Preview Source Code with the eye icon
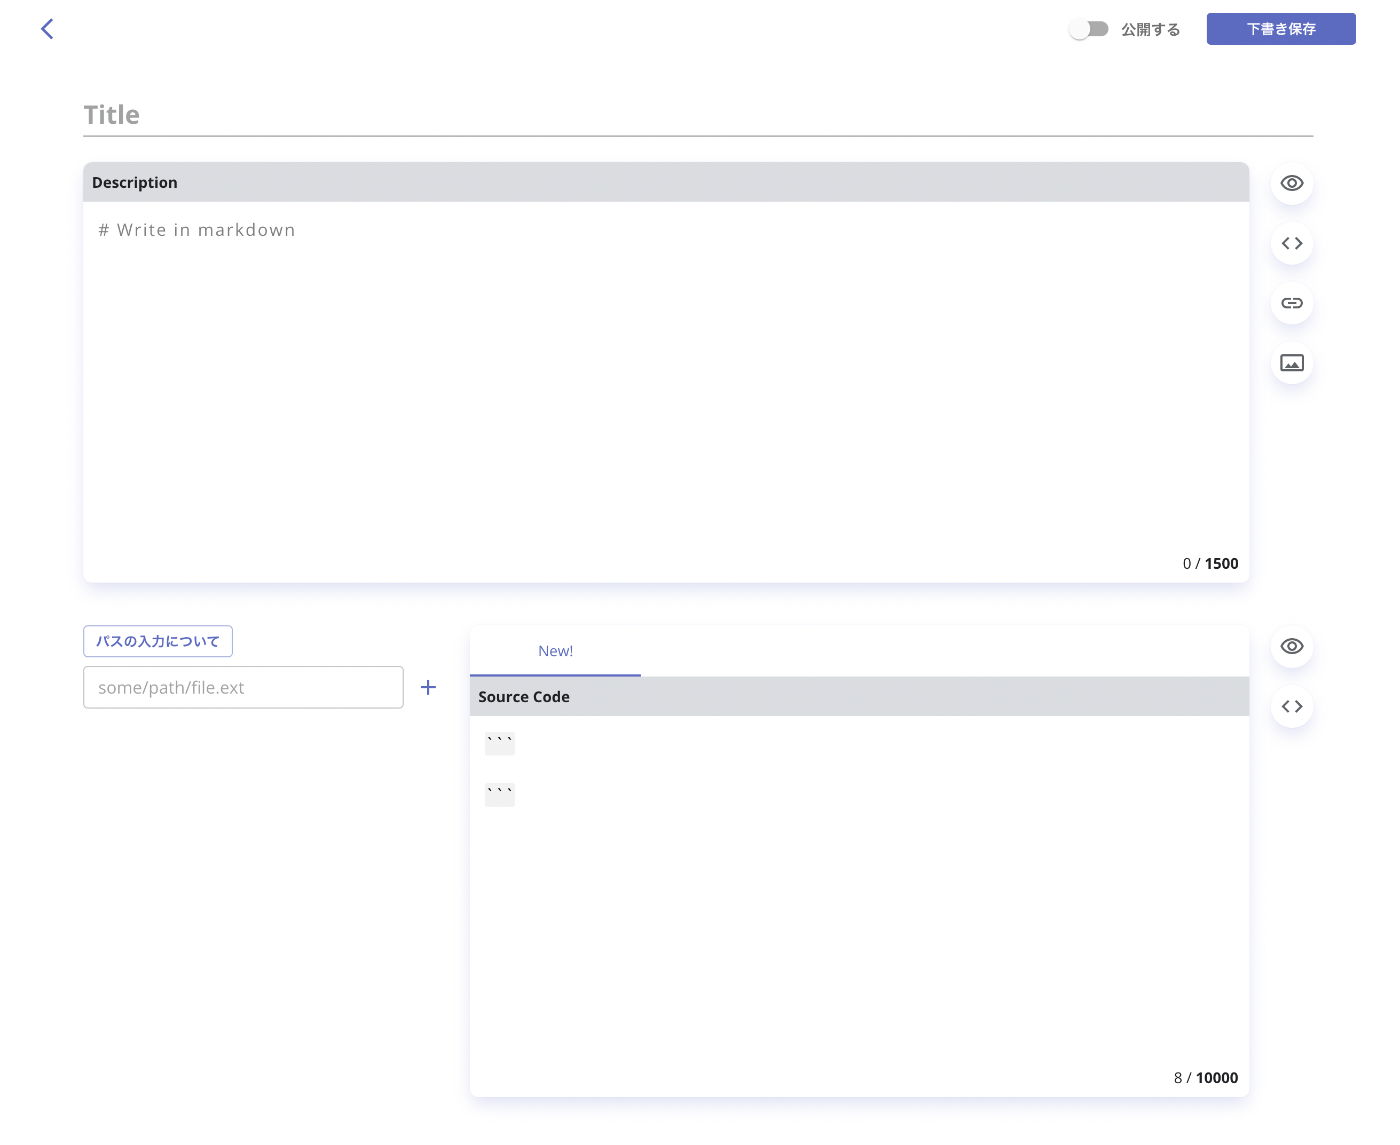The width and height of the screenshot is (1400, 1145). (1292, 646)
